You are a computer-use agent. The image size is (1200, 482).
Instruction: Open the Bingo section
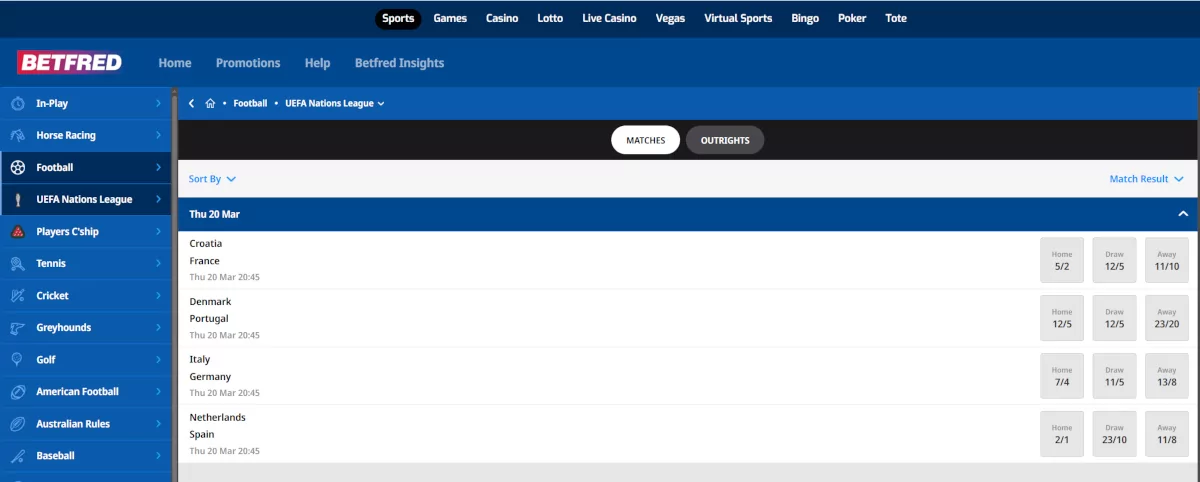tap(805, 18)
